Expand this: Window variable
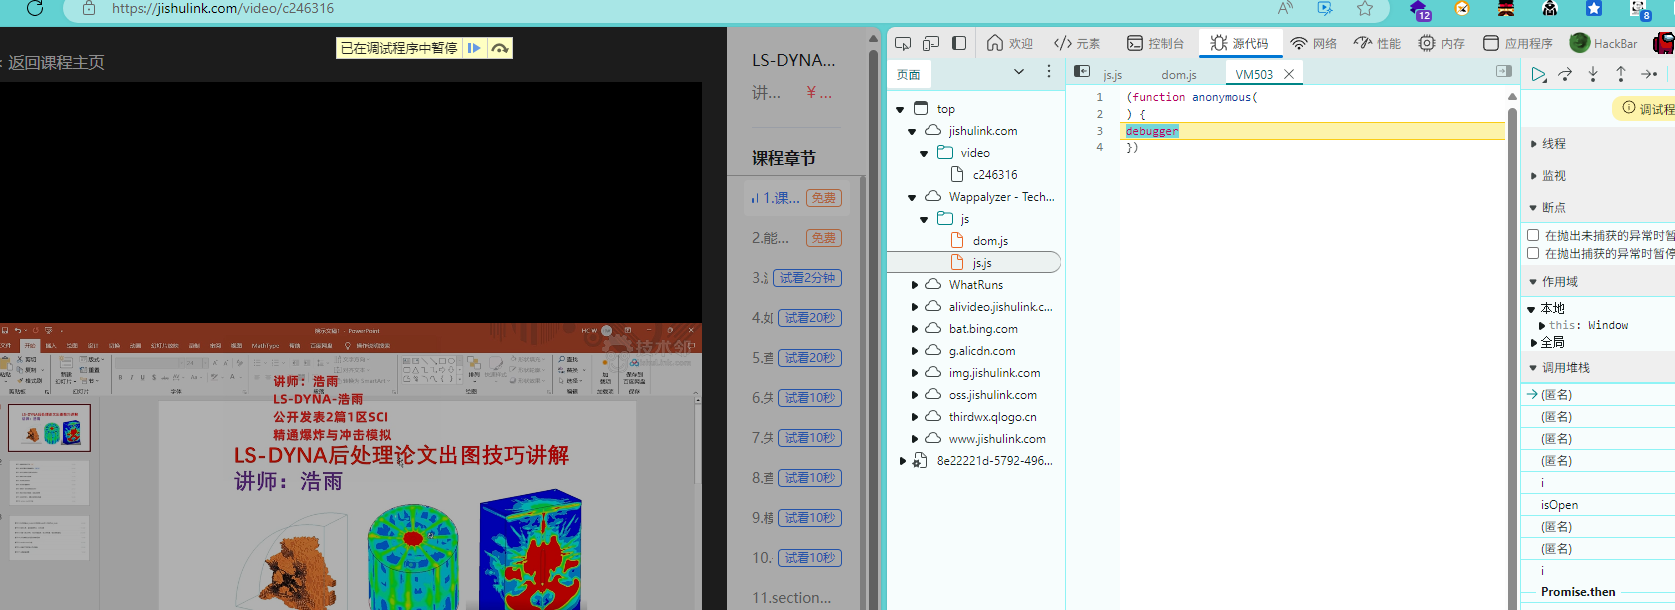The width and height of the screenshot is (1675, 610). tap(1542, 326)
